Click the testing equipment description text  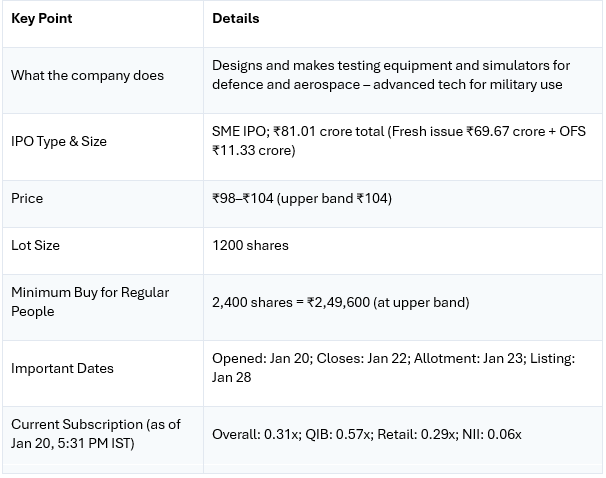(x=390, y=66)
